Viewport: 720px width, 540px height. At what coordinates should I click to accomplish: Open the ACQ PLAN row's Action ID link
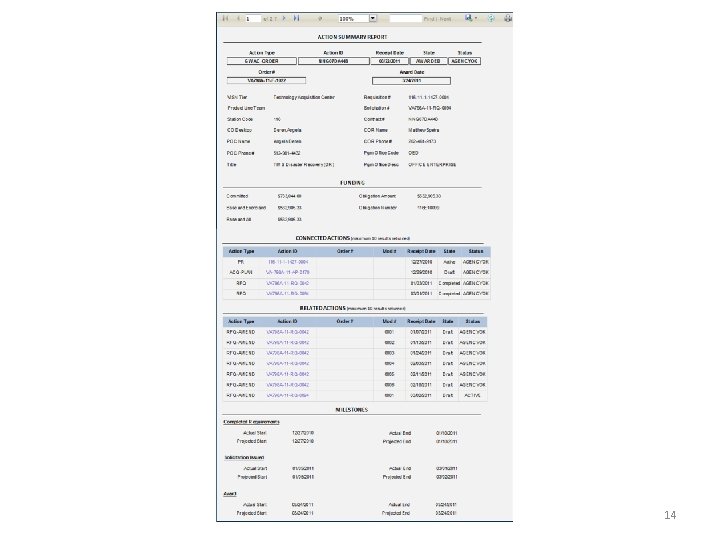[288, 272]
